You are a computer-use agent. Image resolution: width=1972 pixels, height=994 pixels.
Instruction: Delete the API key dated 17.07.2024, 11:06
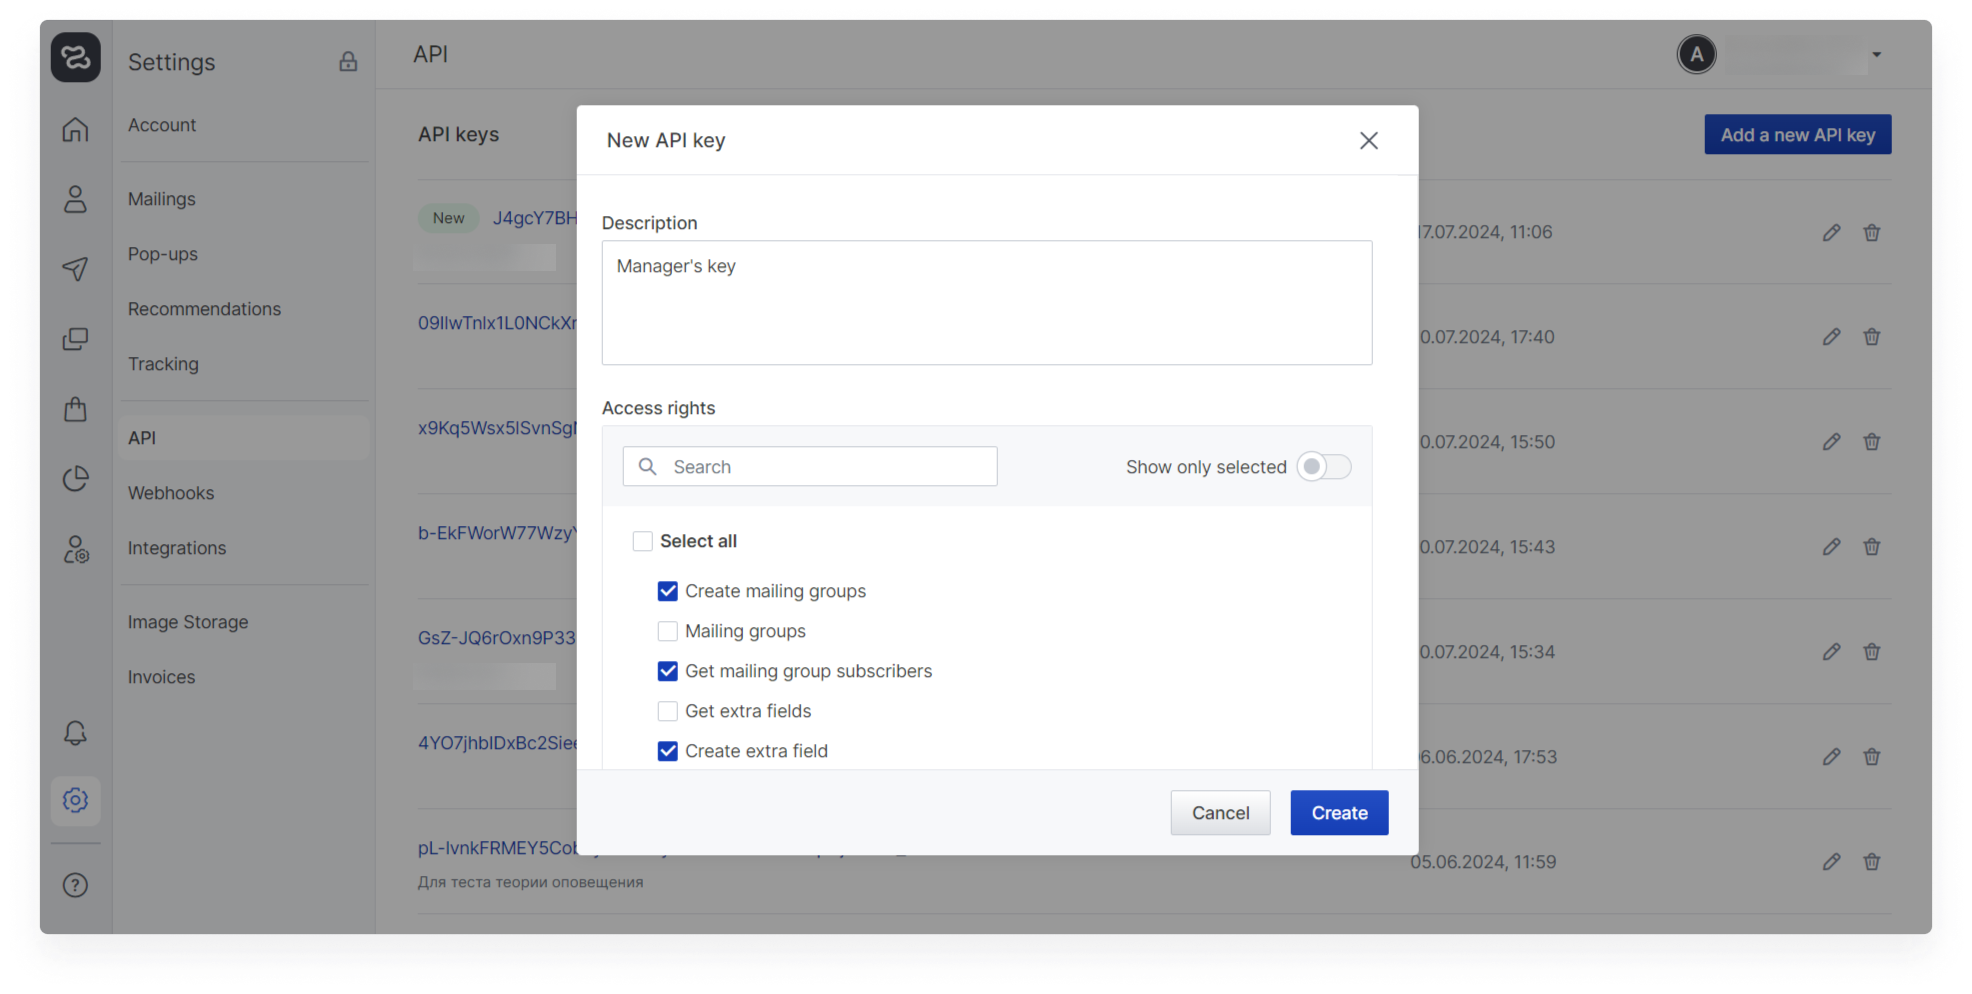(1872, 233)
